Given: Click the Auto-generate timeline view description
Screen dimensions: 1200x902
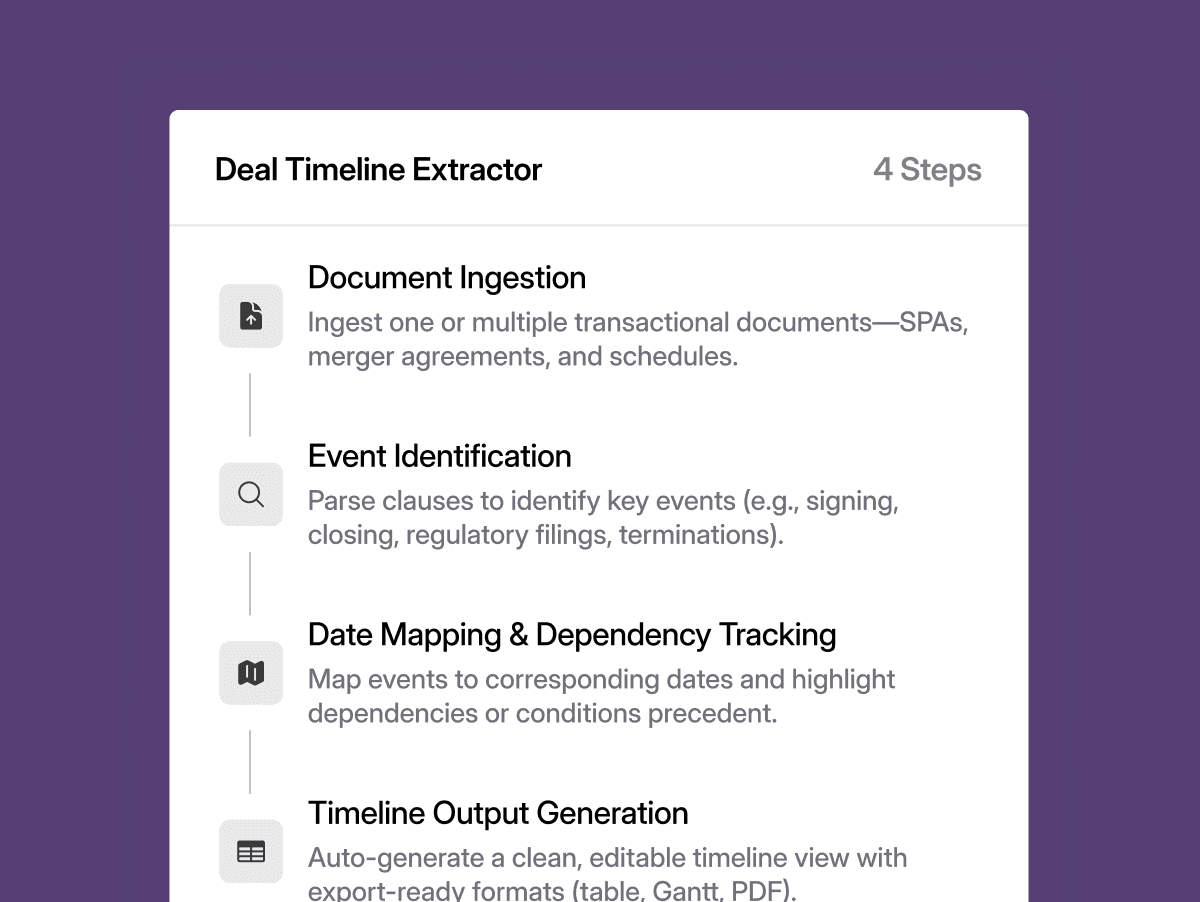Looking at the screenshot, I should (607, 873).
